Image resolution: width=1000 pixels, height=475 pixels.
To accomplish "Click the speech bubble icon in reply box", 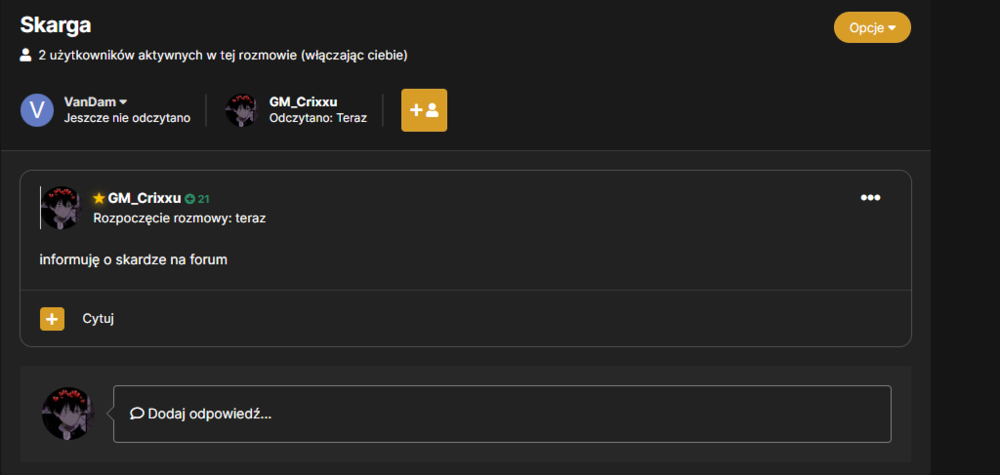I will click(x=136, y=414).
